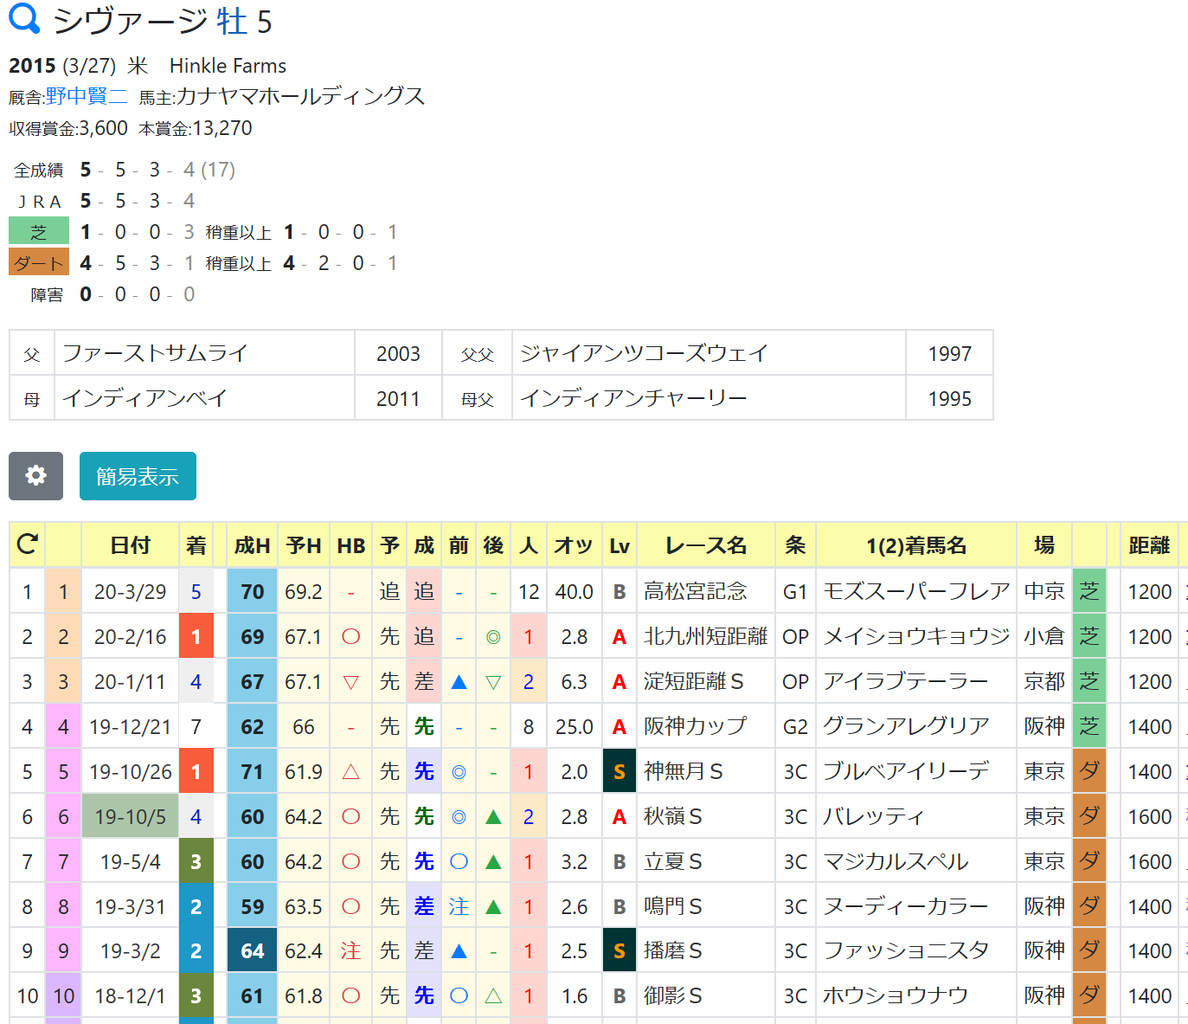Image resolution: width=1188 pixels, height=1024 pixels.
Task: Click owner name カナヤマホールディングス
Action: tap(300, 96)
